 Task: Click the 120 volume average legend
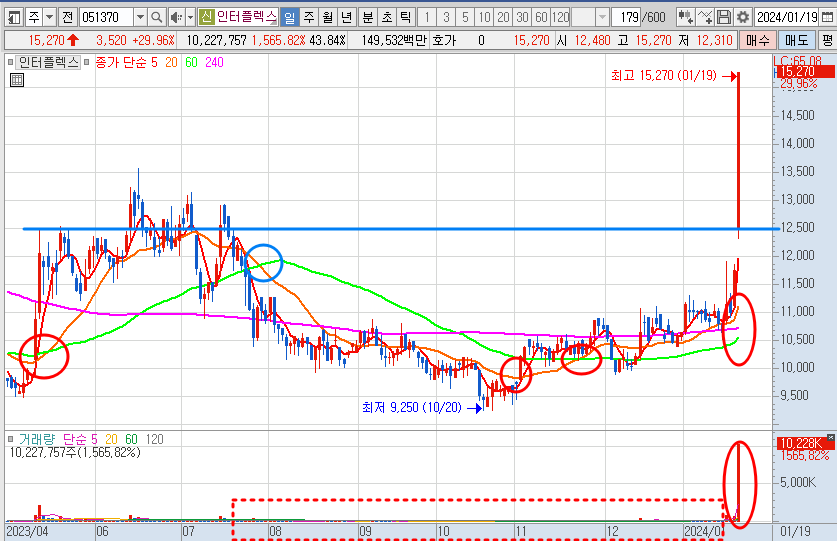[154, 439]
